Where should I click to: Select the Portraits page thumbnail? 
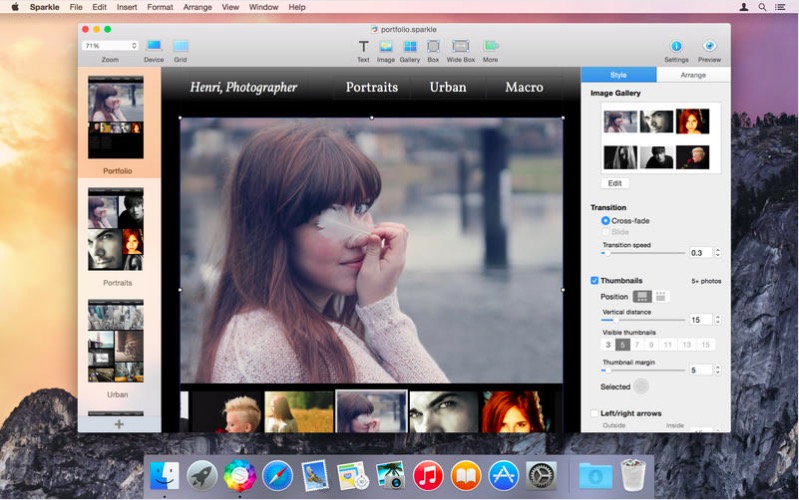coord(116,229)
